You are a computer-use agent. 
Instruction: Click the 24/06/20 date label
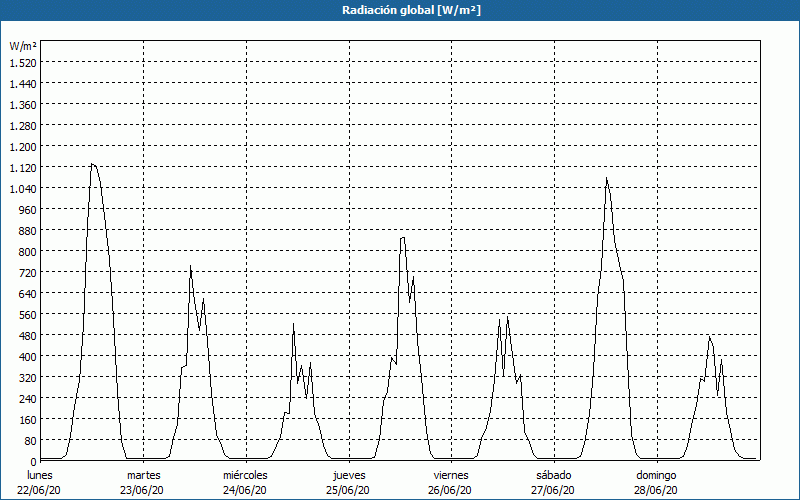pyautogui.click(x=244, y=490)
